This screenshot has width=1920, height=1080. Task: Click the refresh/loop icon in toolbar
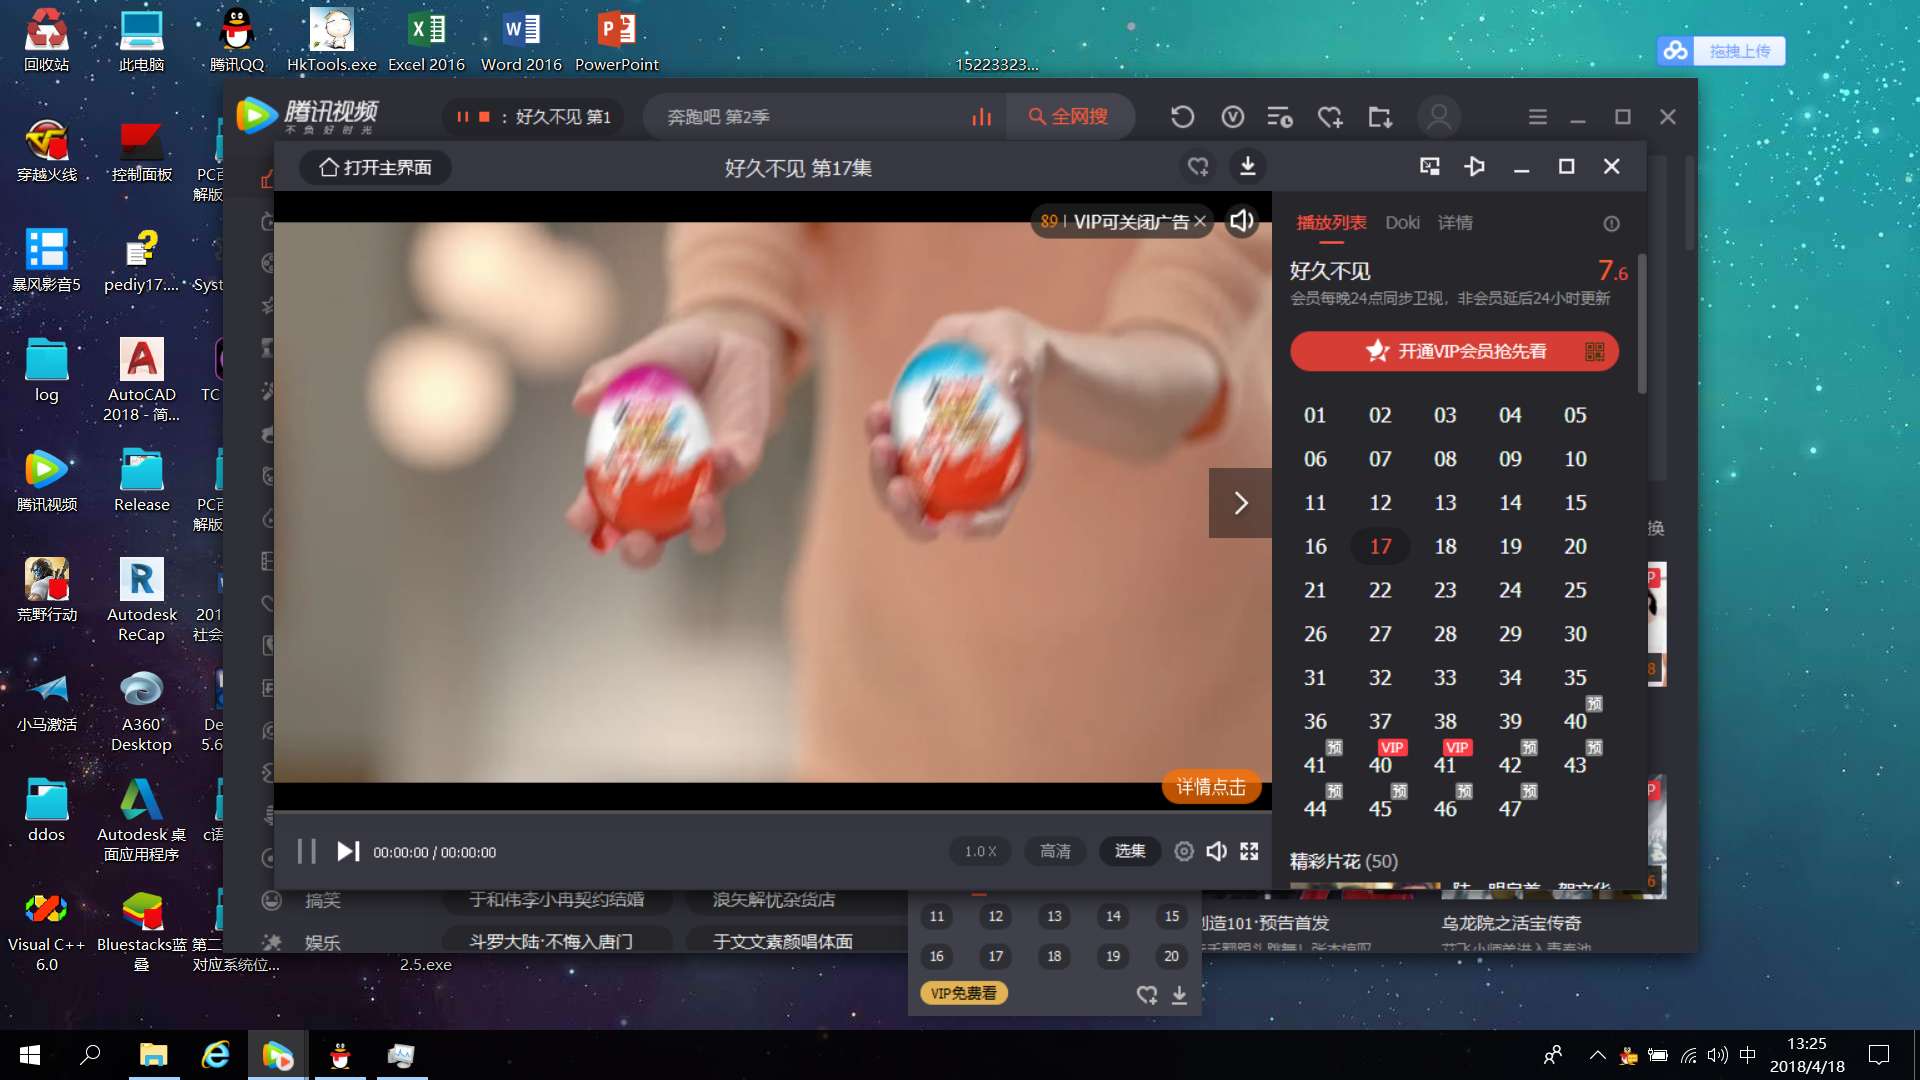pos(1182,117)
